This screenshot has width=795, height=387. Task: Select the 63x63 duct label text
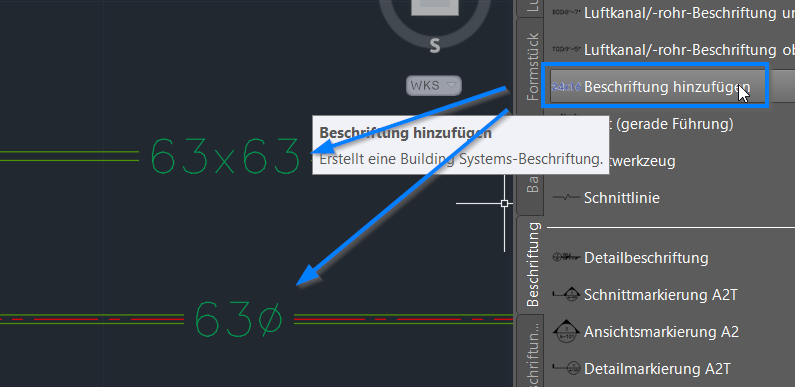point(226,156)
